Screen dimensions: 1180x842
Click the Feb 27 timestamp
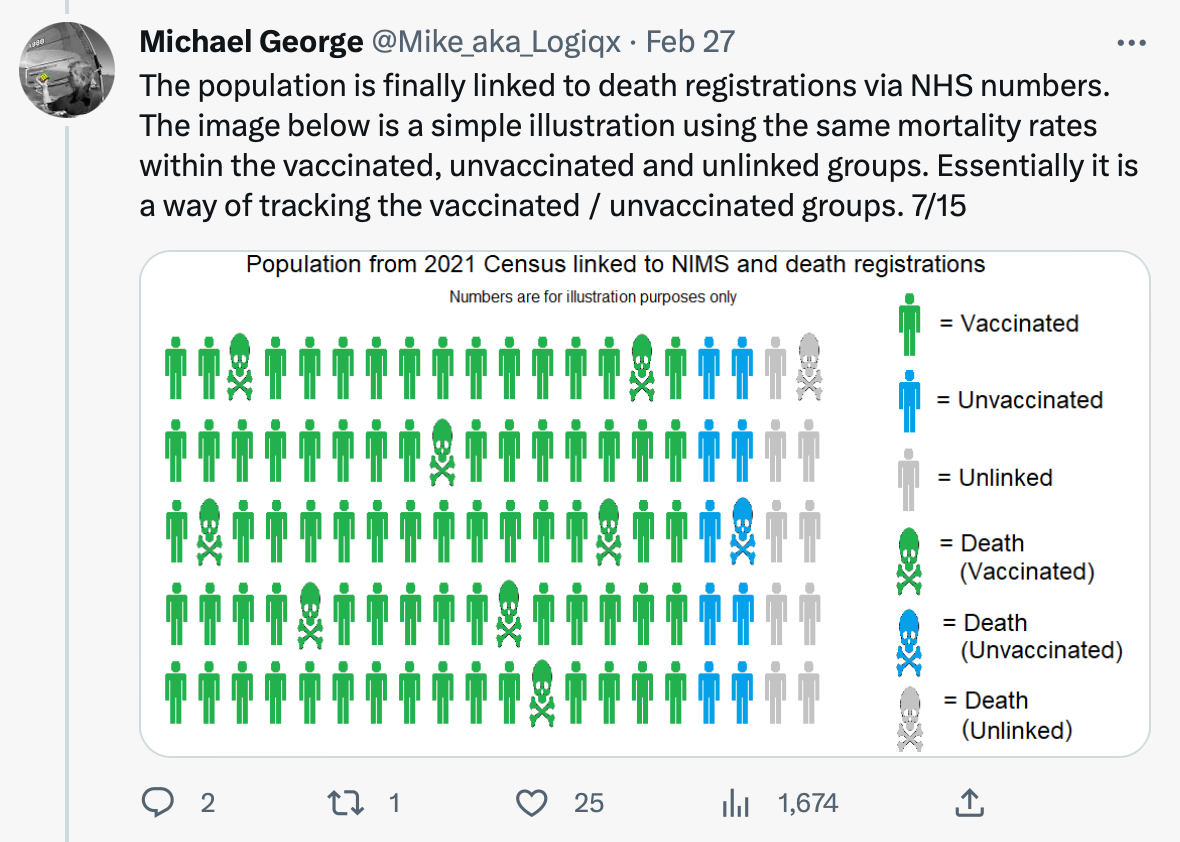pos(690,41)
